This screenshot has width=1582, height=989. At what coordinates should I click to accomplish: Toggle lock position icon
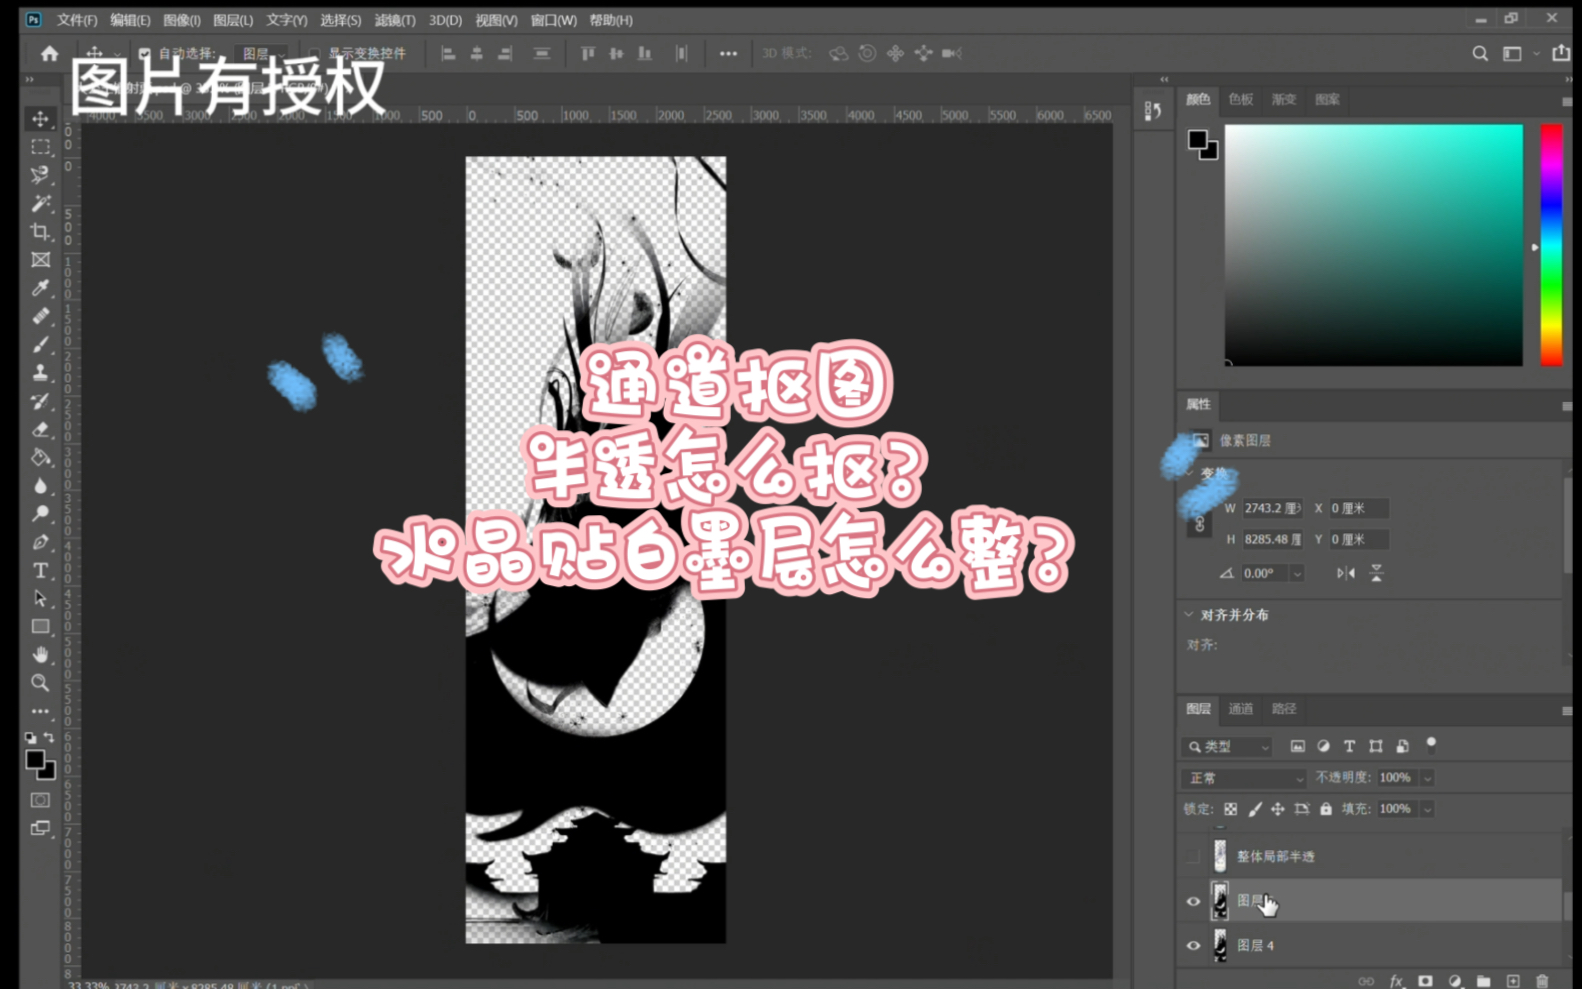point(1278,809)
